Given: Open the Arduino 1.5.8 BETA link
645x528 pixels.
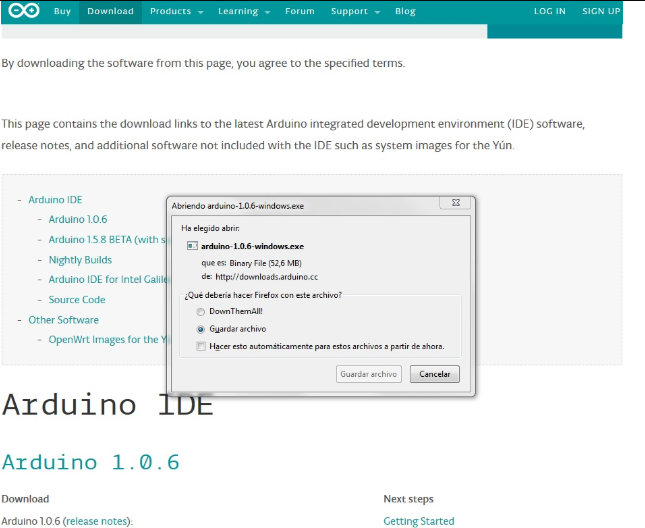Looking at the screenshot, I should 107,240.
